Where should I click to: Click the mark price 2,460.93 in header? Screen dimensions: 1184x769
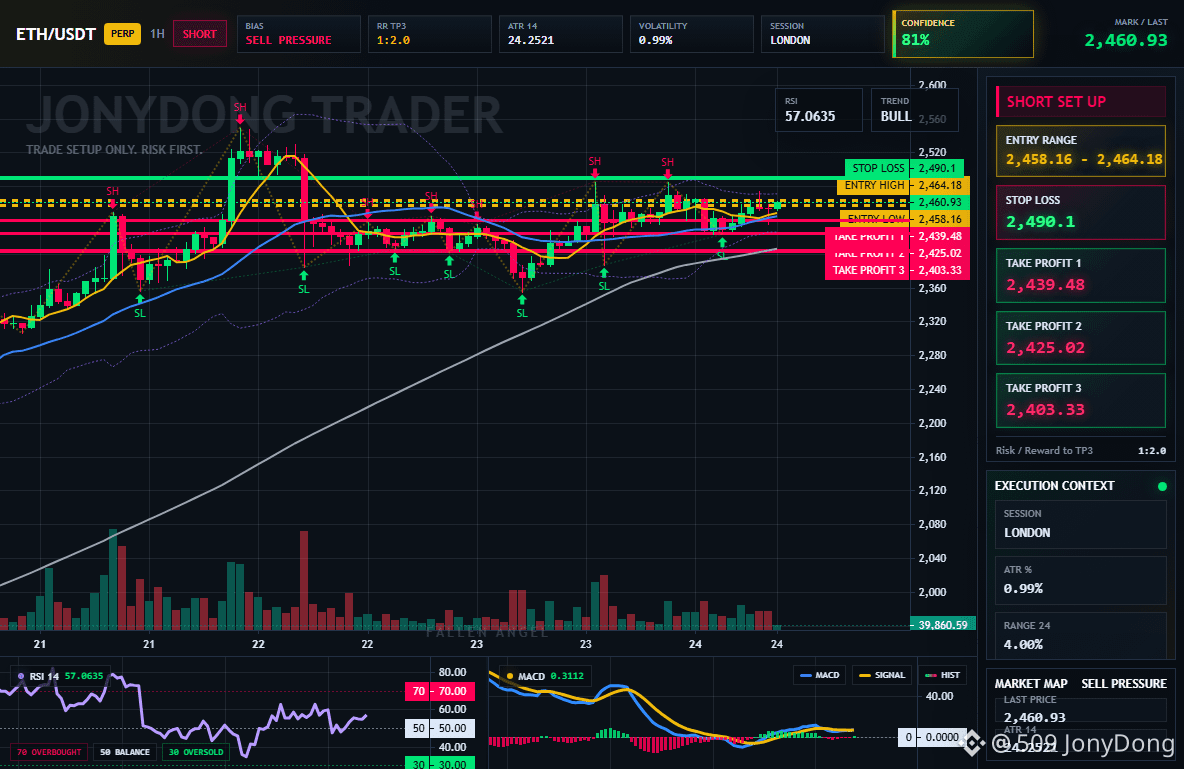click(x=1125, y=40)
